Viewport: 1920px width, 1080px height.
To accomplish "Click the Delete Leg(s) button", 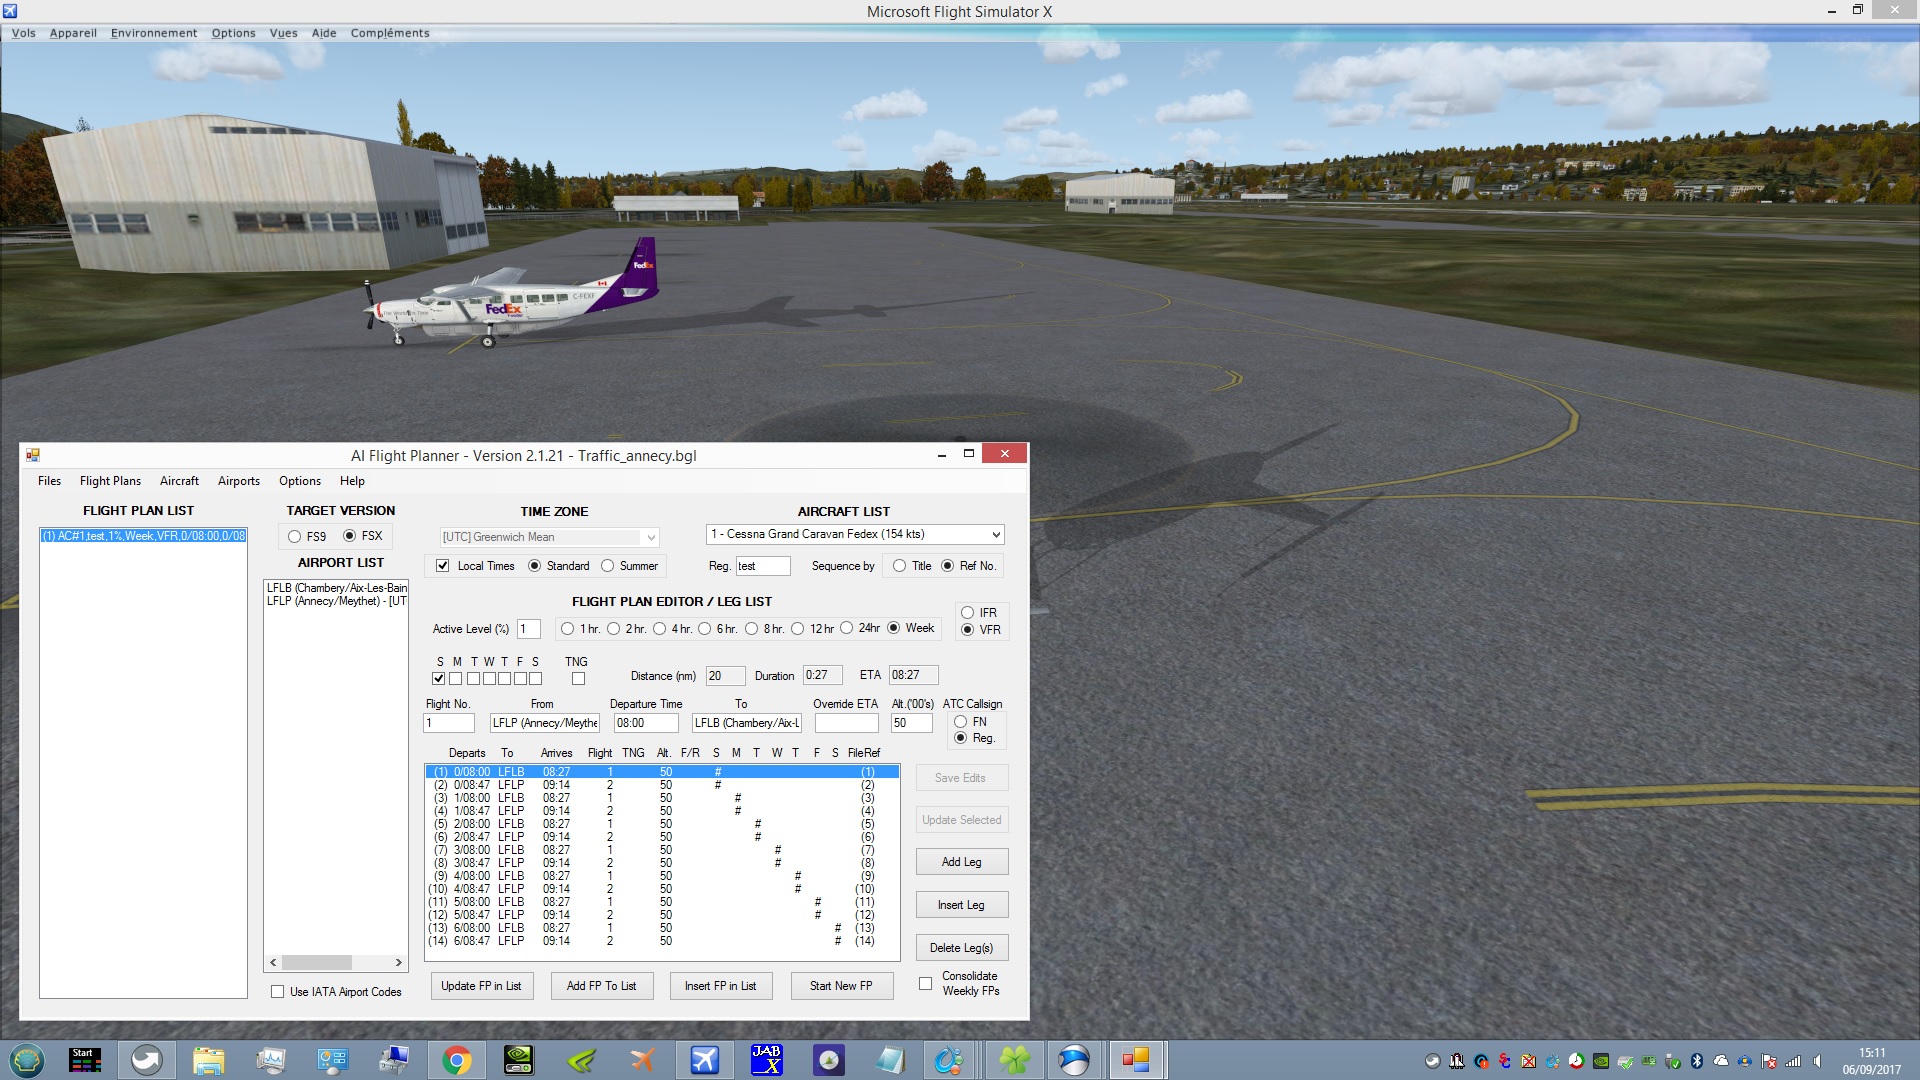I will 962,948.
